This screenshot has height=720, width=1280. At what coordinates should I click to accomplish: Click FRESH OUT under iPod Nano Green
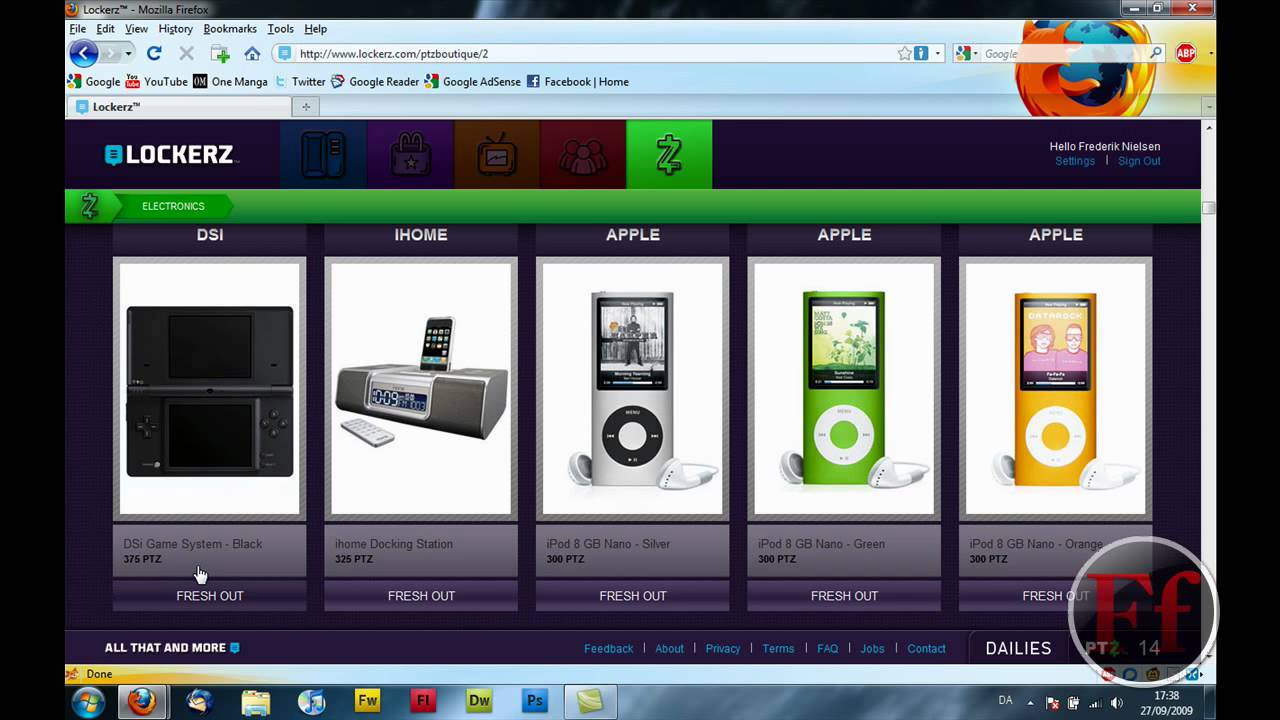(844, 596)
